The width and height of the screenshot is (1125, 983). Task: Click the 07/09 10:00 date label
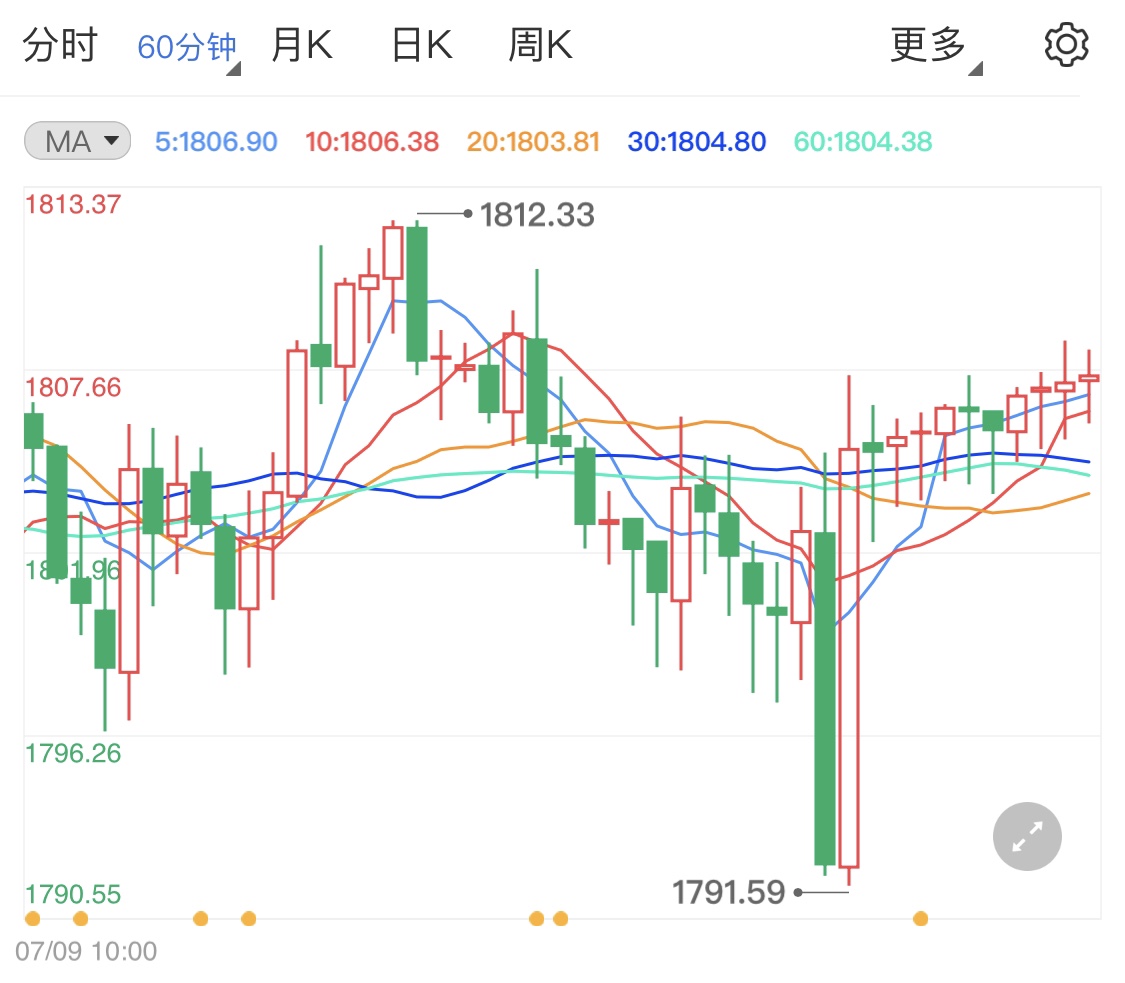click(86, 951)
